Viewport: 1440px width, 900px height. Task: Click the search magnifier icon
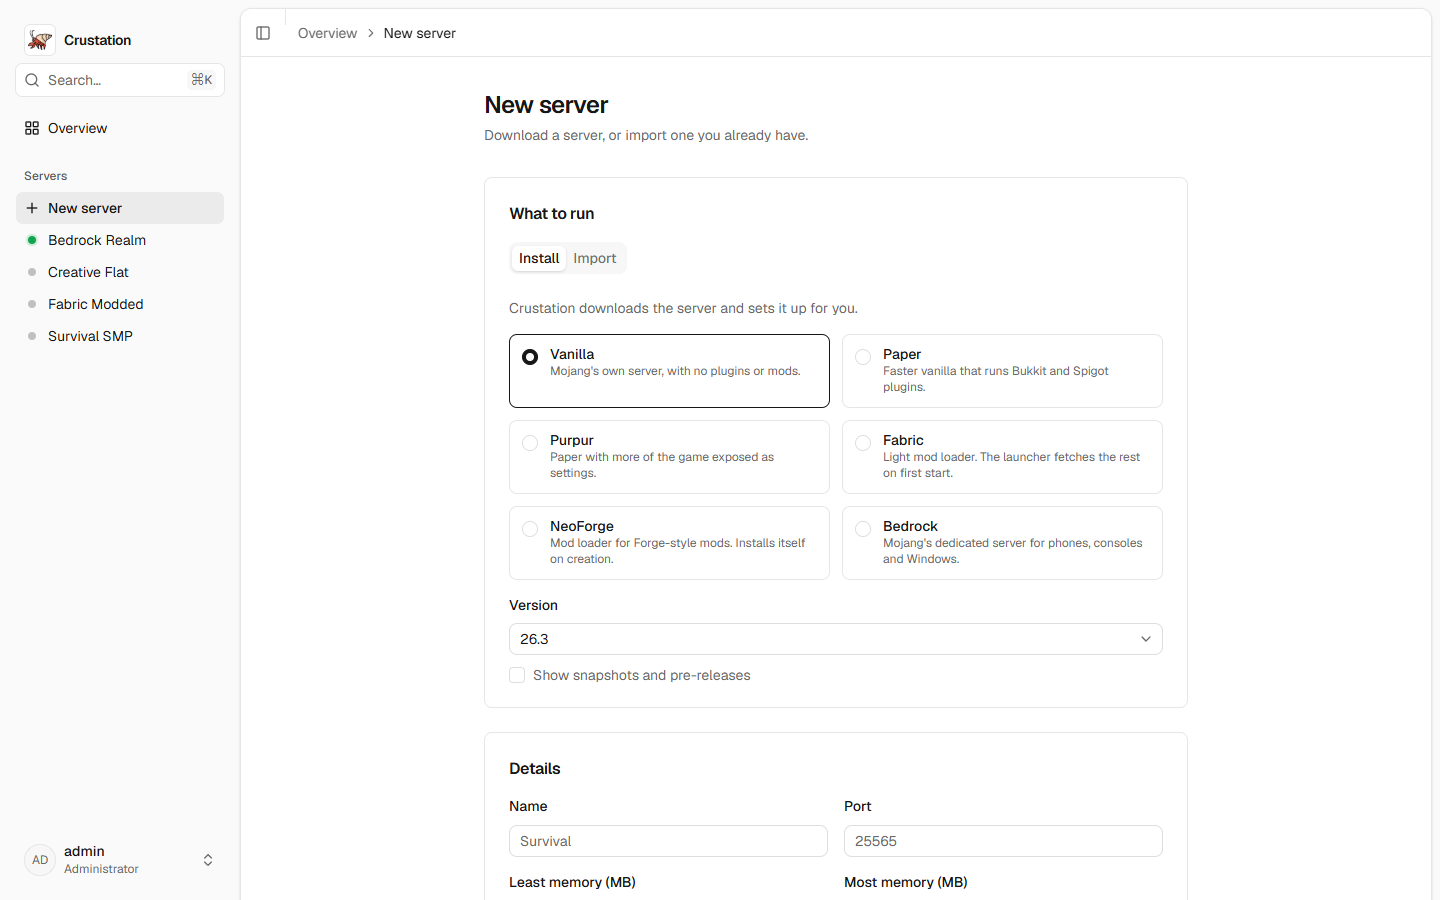pyautogui.click(x=32, y=80)
